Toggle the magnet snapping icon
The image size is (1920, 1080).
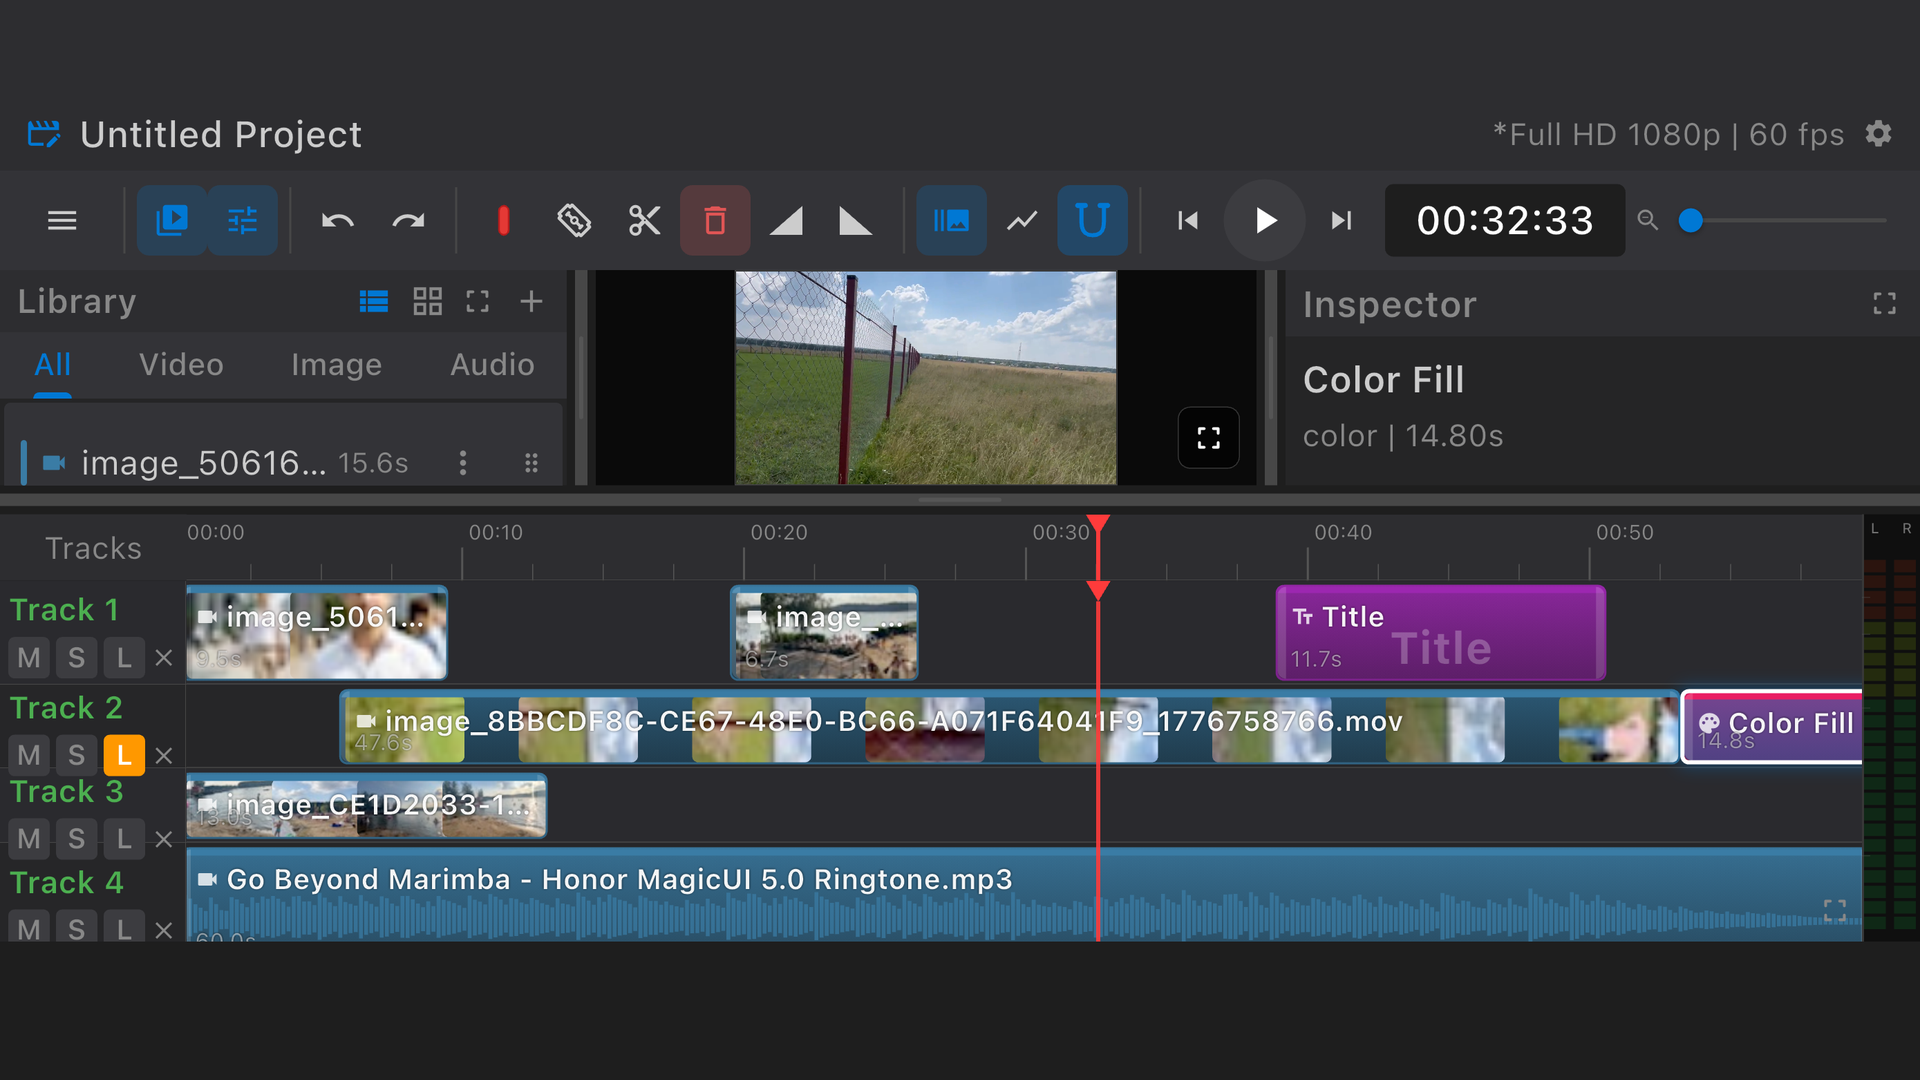point(1091,220)
